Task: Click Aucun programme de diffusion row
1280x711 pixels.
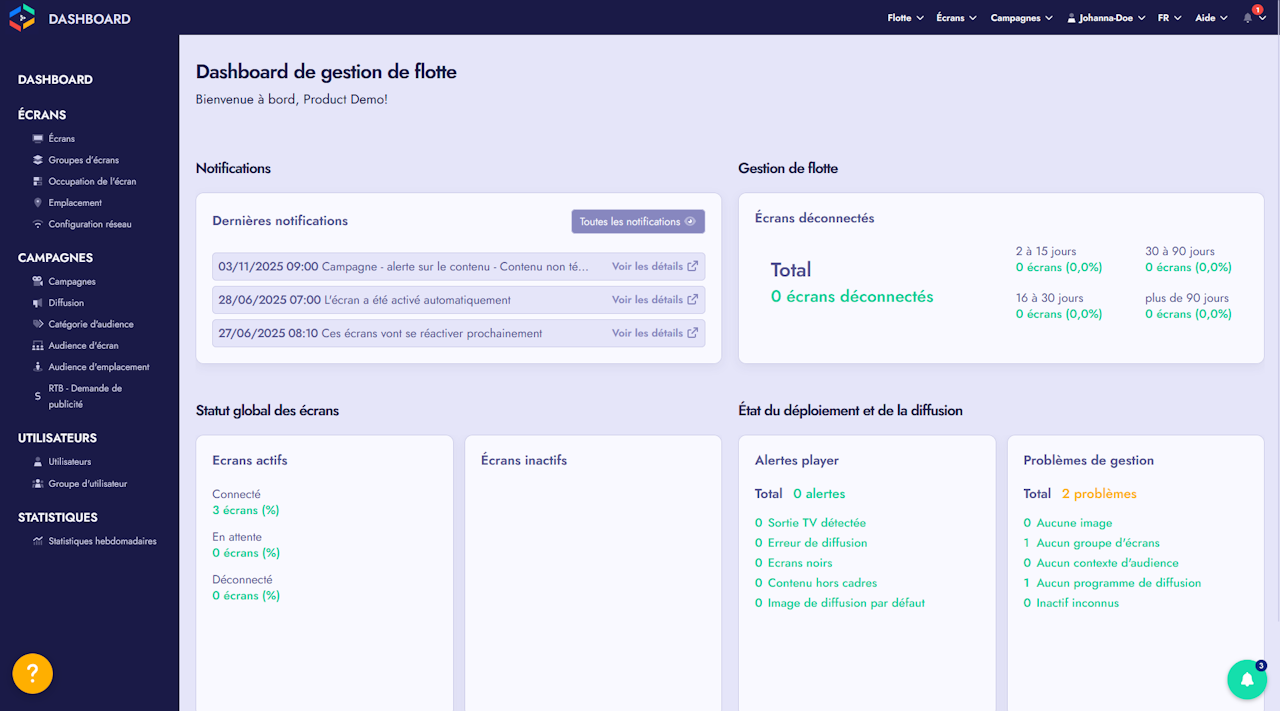Action: tap(1112, 583)
